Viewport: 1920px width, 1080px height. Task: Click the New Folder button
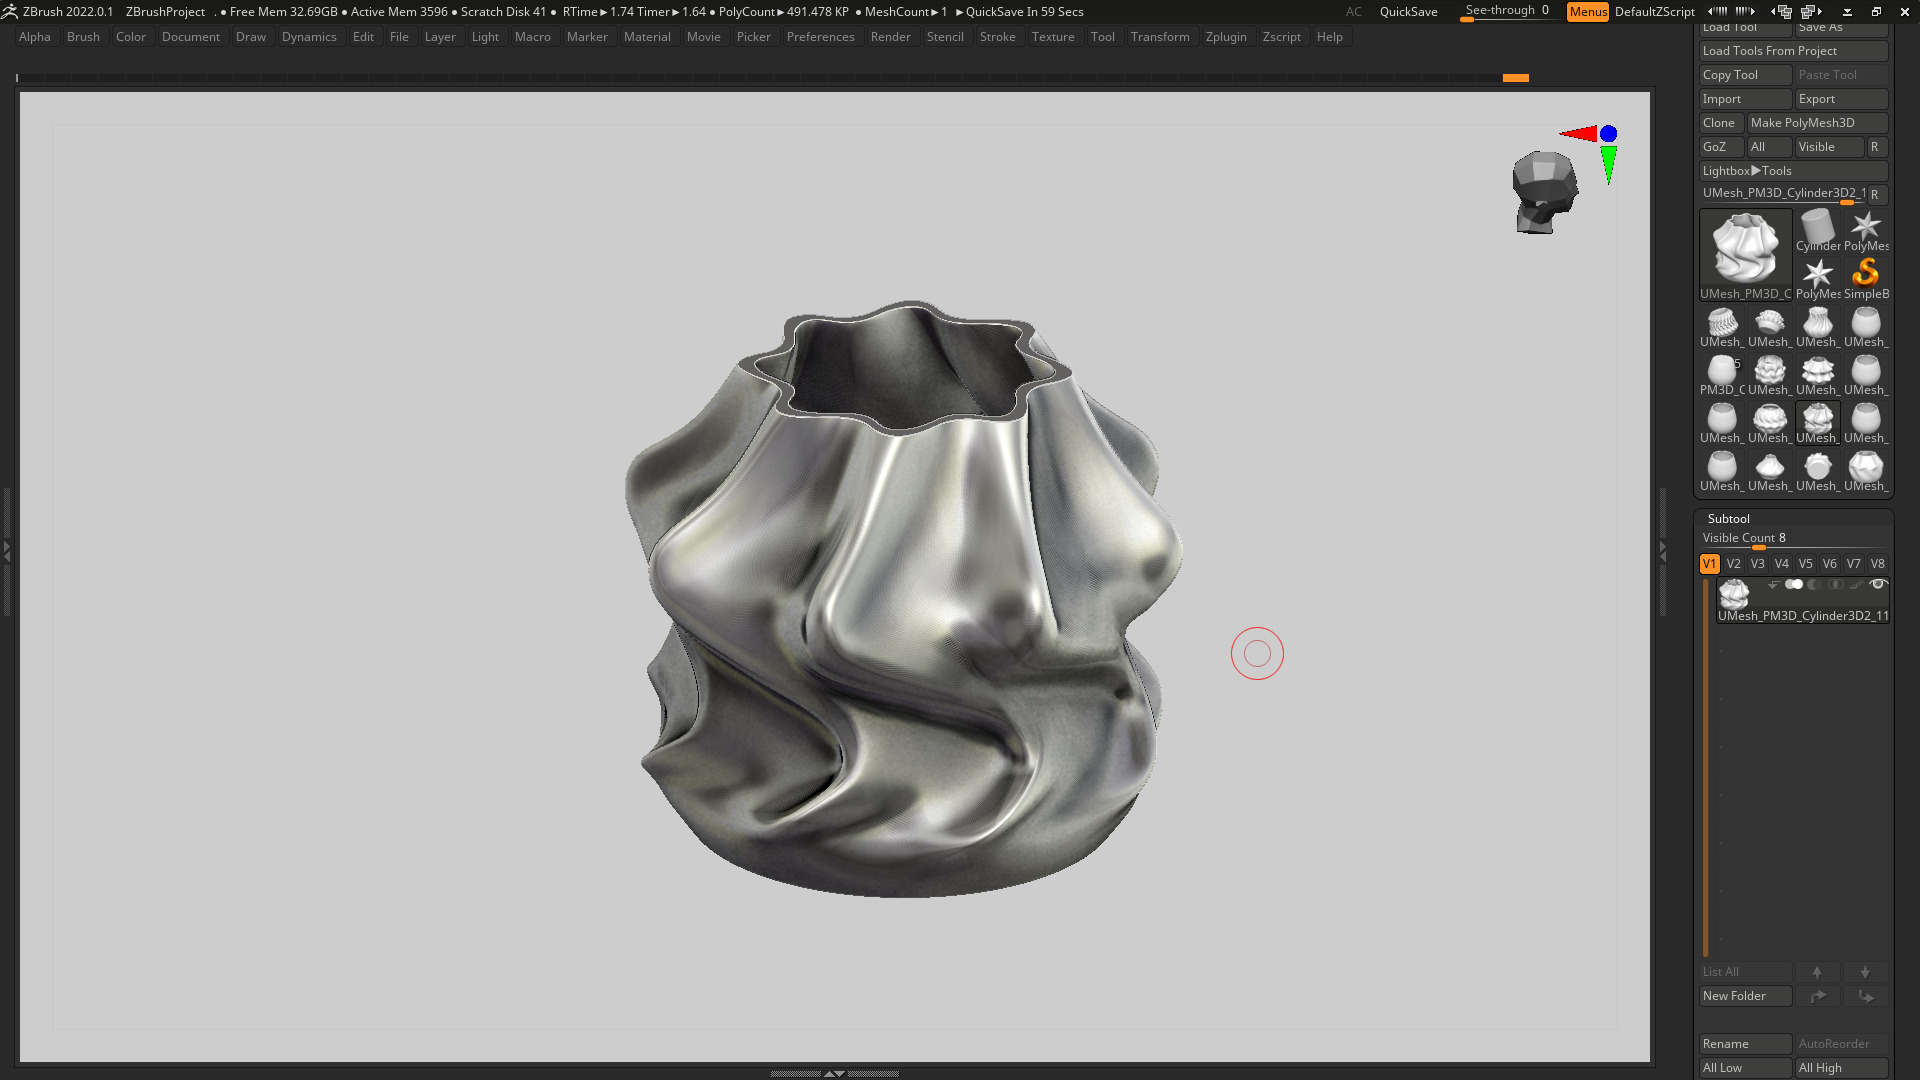pyautogui.click(x=1746, y=996)
